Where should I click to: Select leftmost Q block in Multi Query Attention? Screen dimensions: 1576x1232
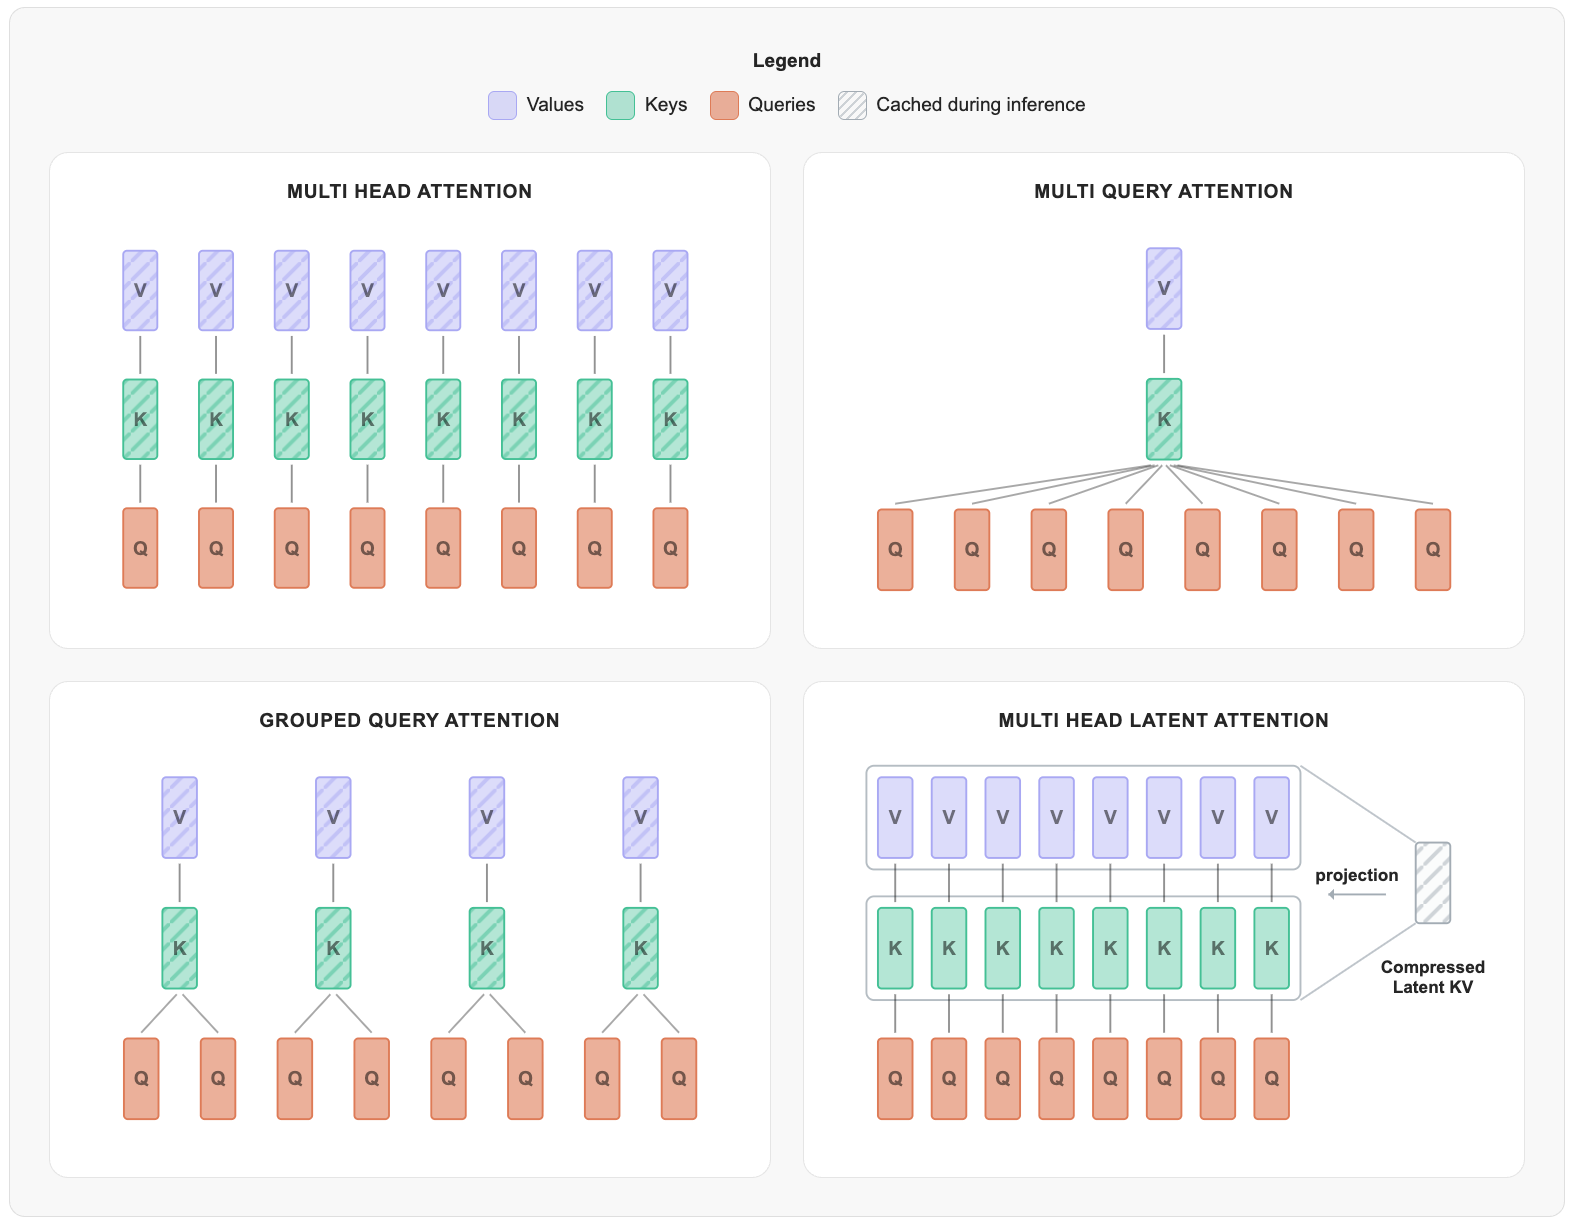click(x=895, y=550)
